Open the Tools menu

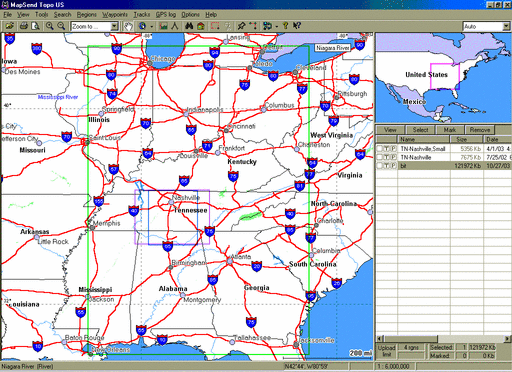(x=42, y=15)
